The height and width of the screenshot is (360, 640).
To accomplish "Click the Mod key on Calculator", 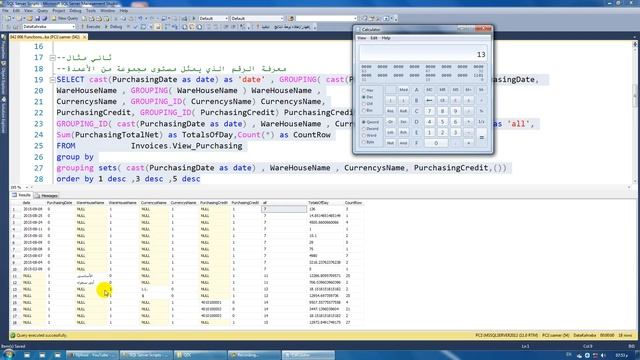I will (x=403, y=90).
